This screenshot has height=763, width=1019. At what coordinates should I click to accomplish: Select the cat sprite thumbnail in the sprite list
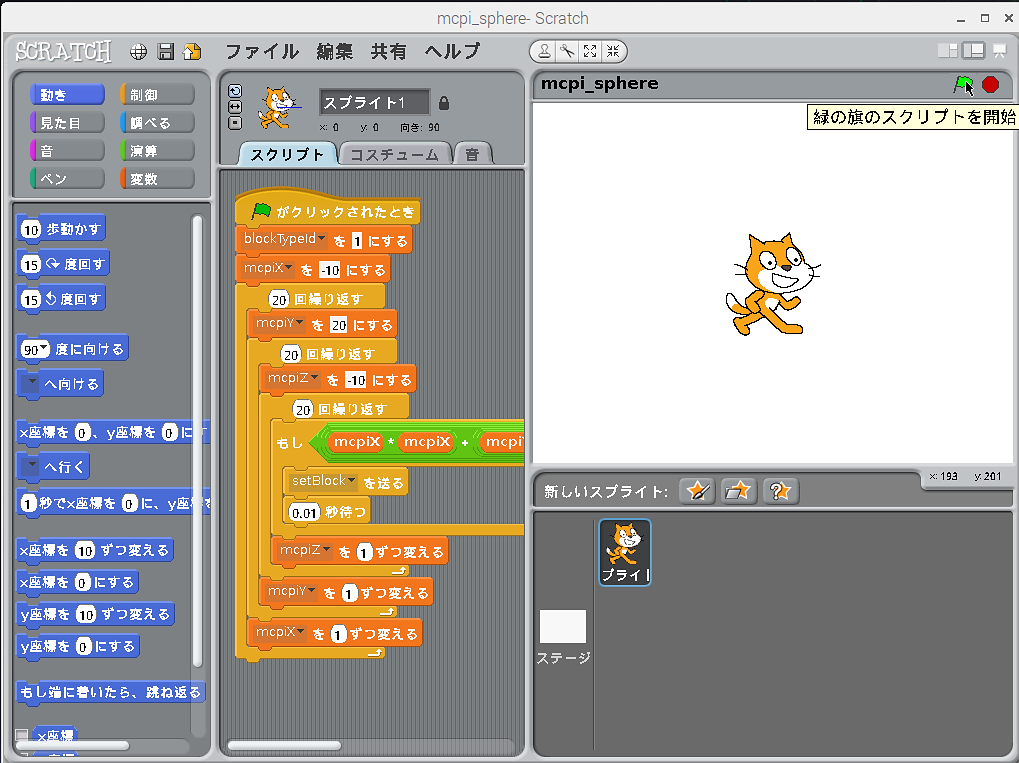pyautogui.click(x=625, y=552)
